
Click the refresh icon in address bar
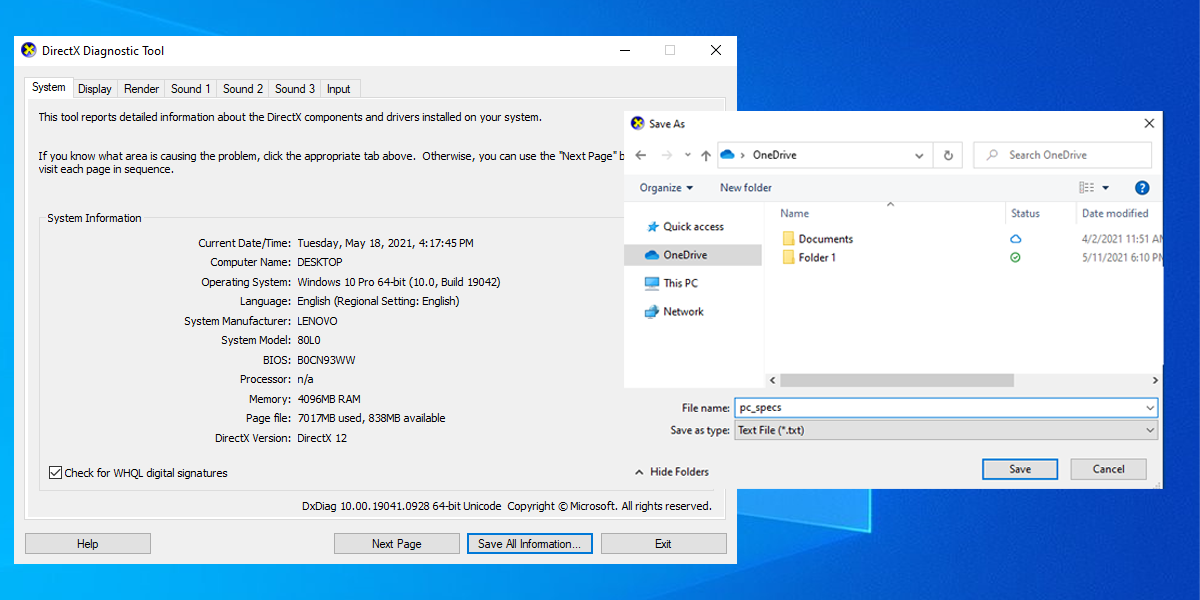(x=947, y=155)
